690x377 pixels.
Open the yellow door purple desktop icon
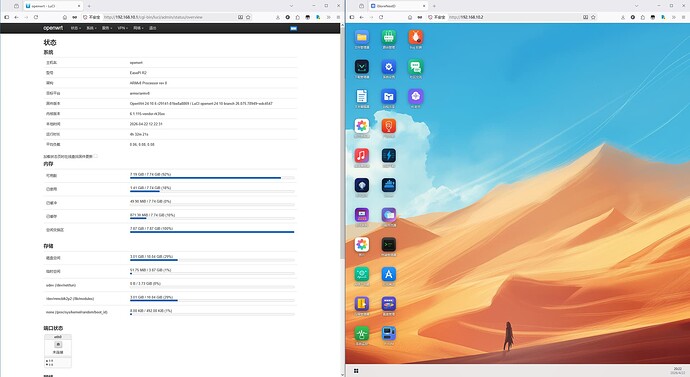[362, 304]
